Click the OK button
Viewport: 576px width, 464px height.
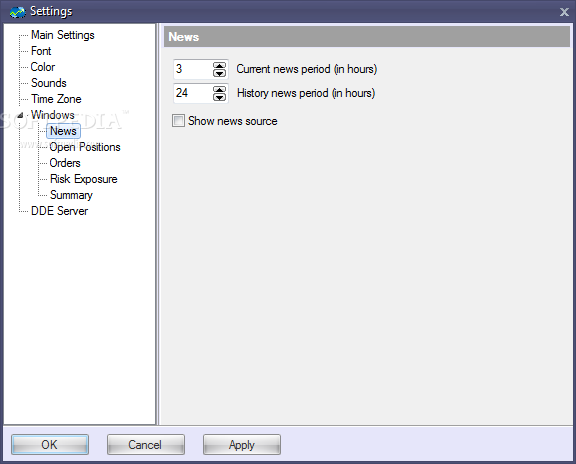coord(50,445)
